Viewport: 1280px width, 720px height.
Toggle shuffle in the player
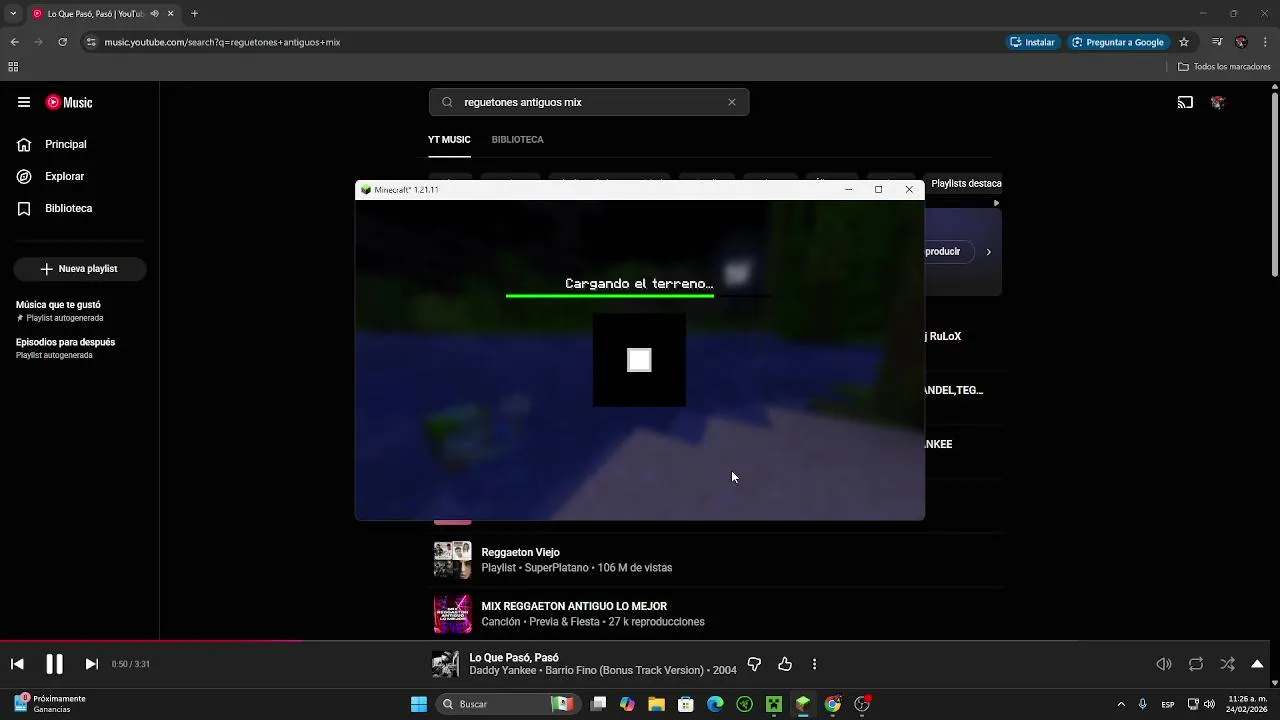pos(1227,664)
